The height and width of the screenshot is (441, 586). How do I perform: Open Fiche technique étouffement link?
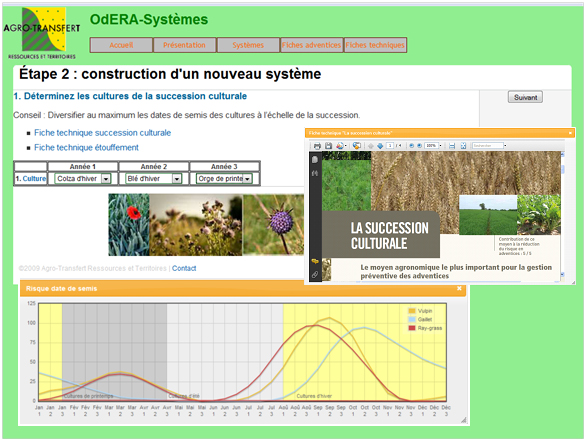pyautogui.click(x=86, y=148)
